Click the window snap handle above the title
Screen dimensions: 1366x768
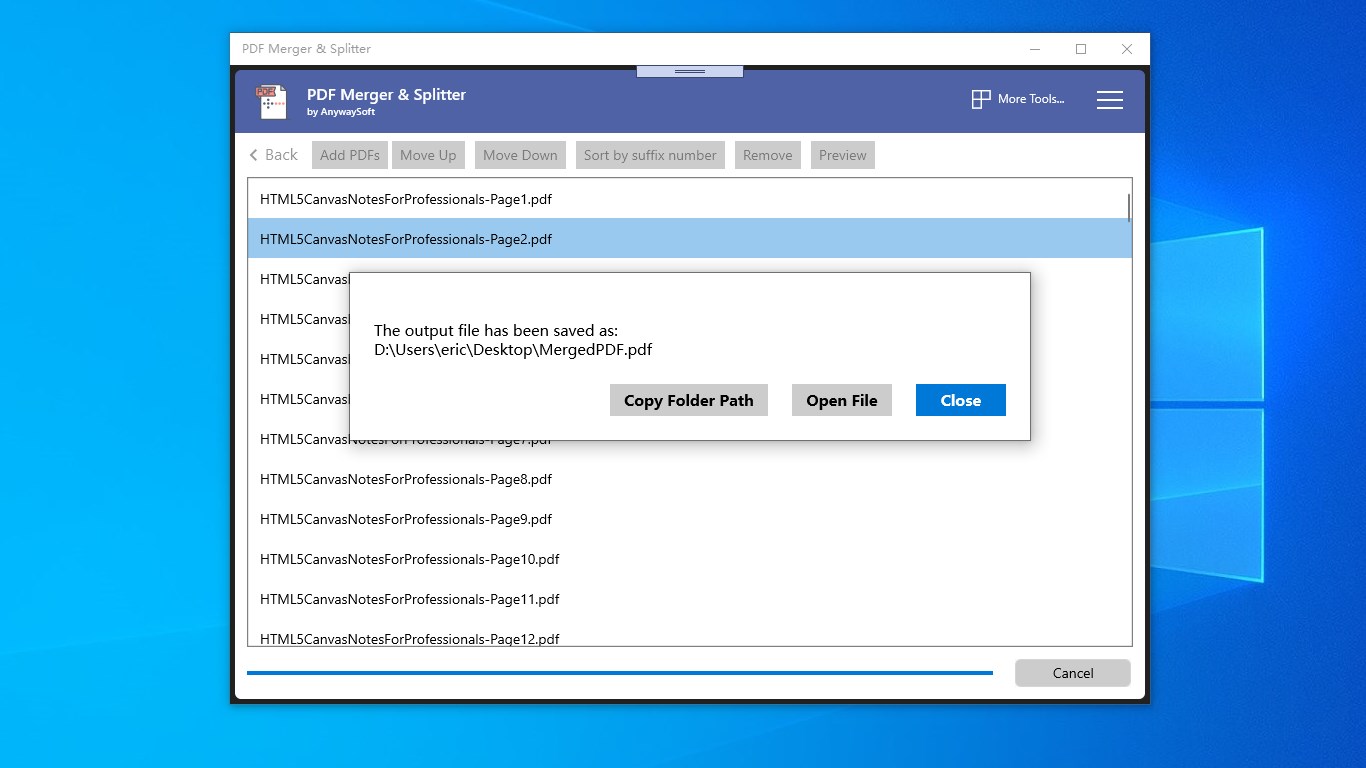[688, 70]
